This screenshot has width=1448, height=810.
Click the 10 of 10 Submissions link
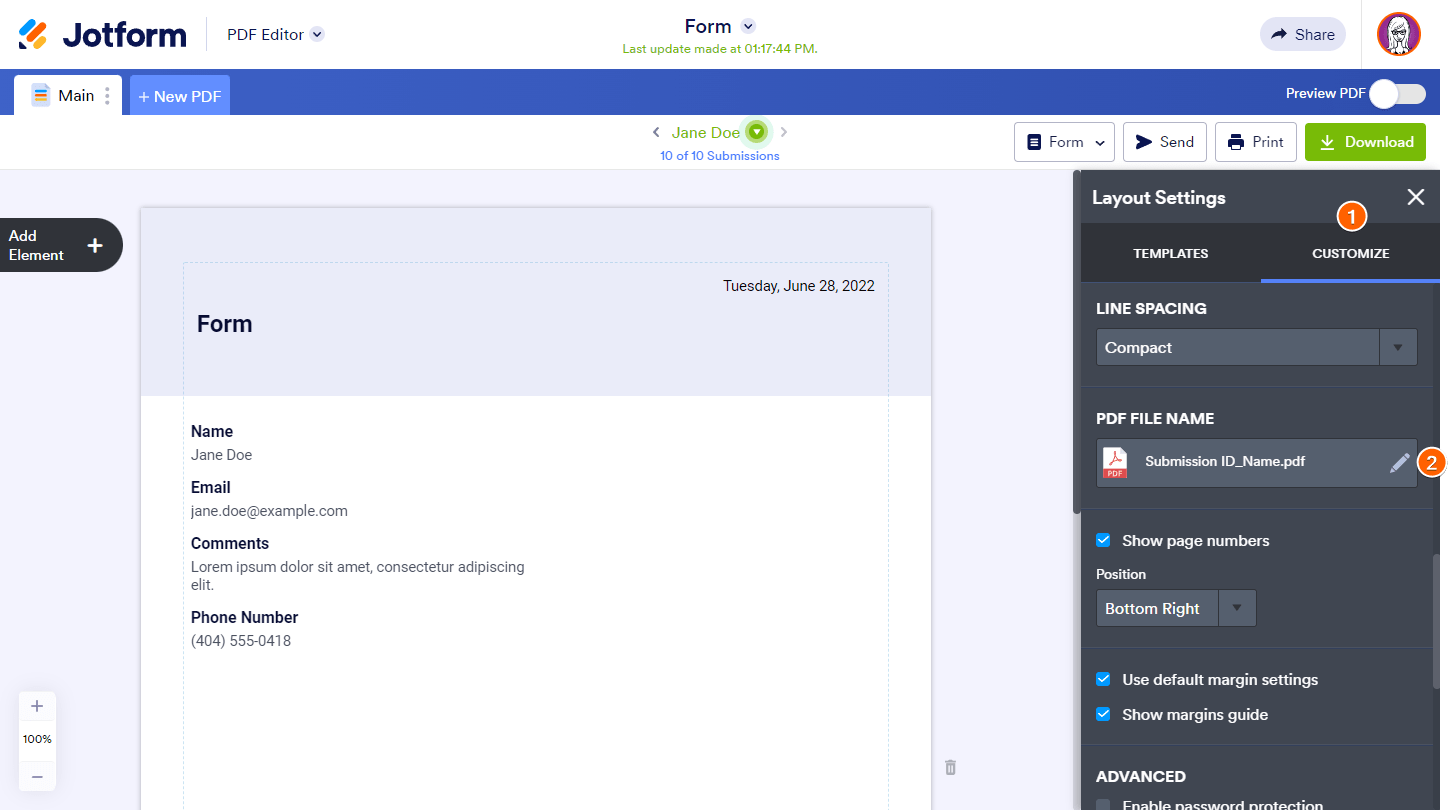click(x=720, y=156)
